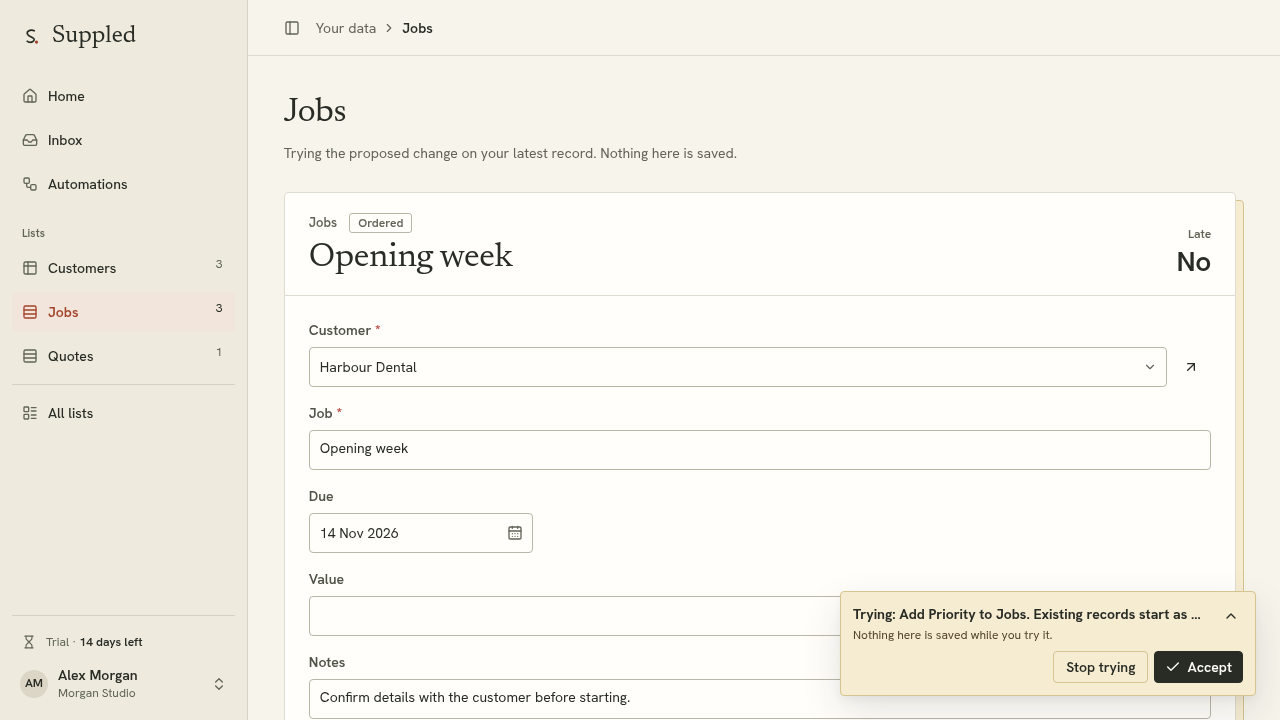Click the Ordered status badge
Viewport: 1280px width, 720px height.
(380, 223)
